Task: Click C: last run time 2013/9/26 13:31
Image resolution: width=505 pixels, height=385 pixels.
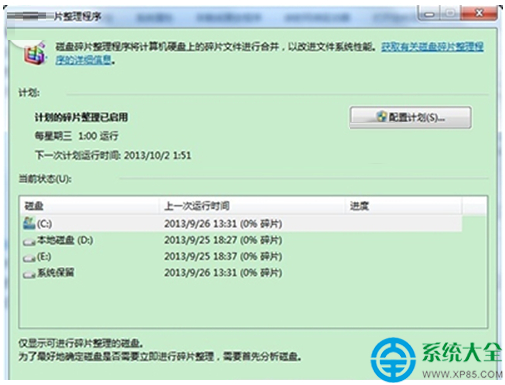Action: 200,224
